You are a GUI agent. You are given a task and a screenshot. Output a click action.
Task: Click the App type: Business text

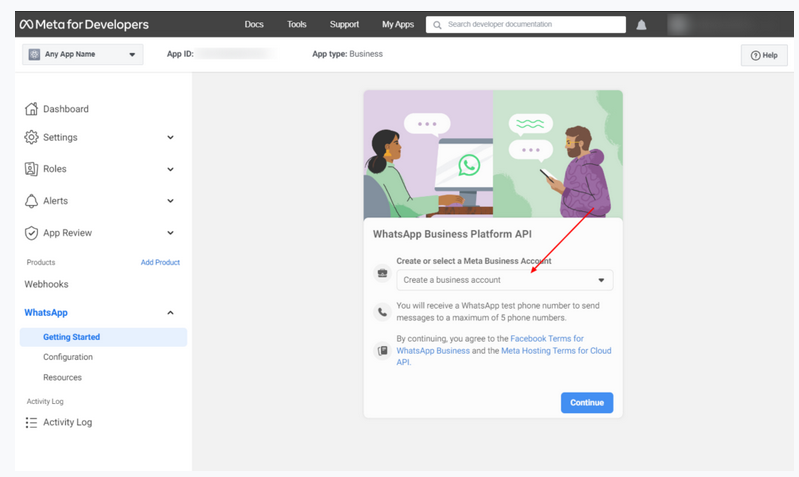[x=348, y=54]
